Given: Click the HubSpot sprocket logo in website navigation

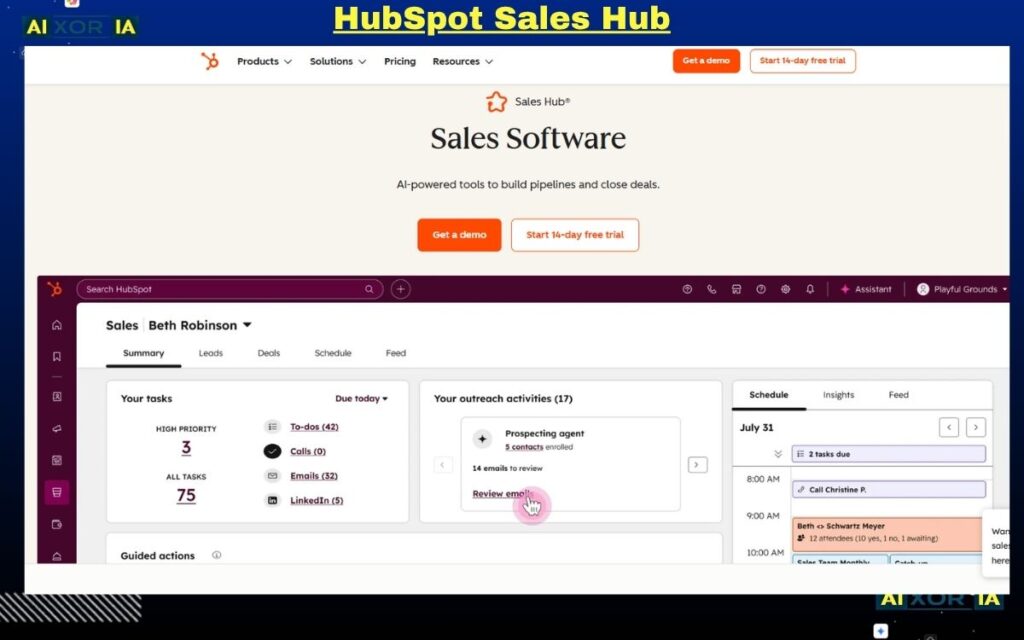Looking at the screenshot, I should tap(210, 61).
